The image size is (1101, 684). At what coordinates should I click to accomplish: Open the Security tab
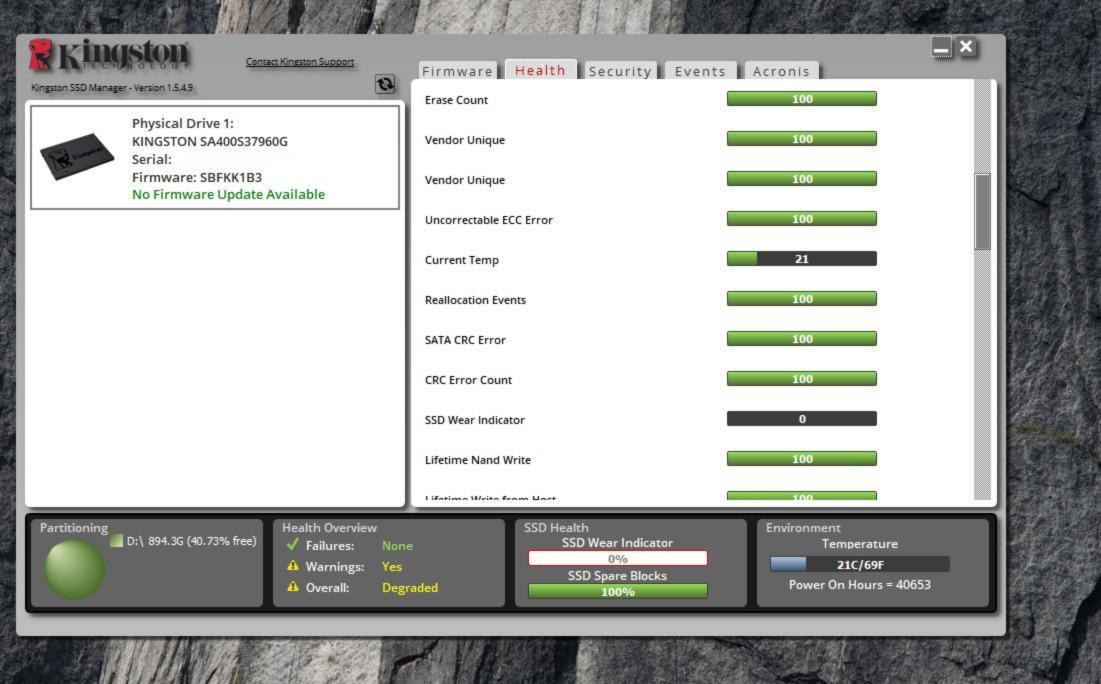(620, 71)
